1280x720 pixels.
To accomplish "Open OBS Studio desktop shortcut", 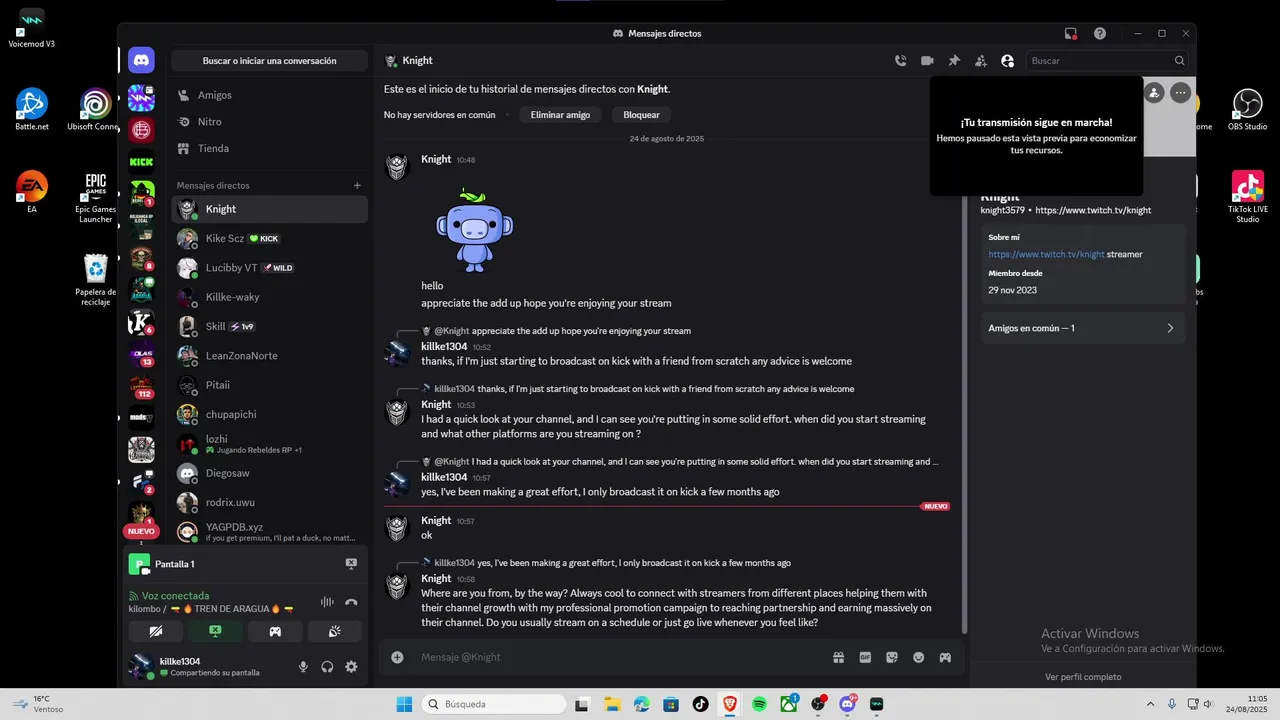I will (x=1247, y=109).
